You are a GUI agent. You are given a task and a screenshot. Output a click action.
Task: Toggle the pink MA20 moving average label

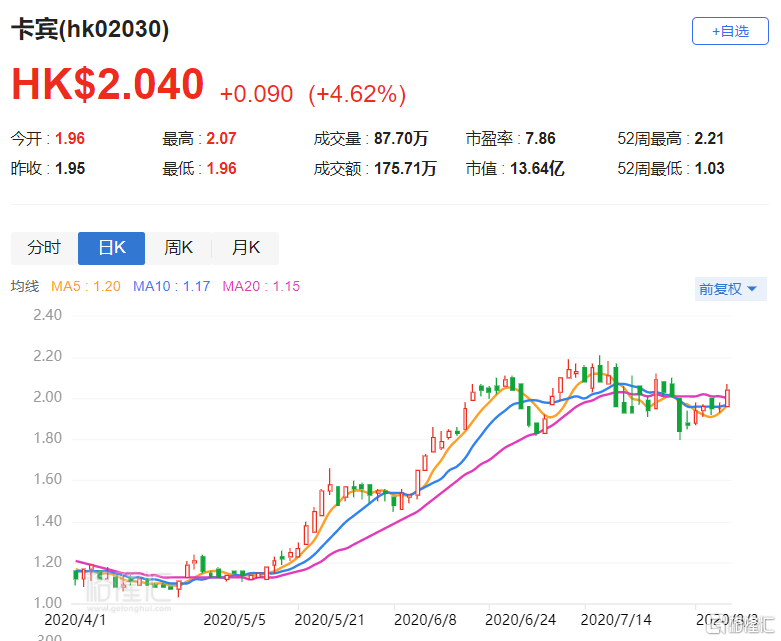(x=261, y=287)
